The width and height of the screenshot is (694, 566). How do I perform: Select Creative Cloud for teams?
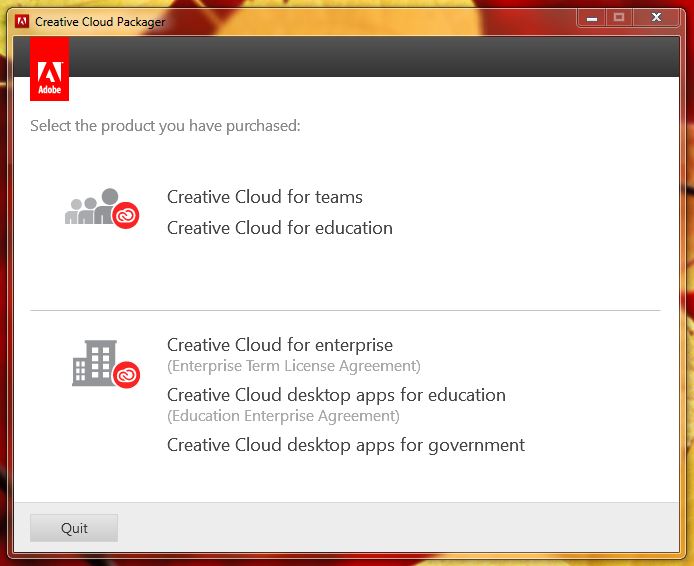(x=265, y=197)
